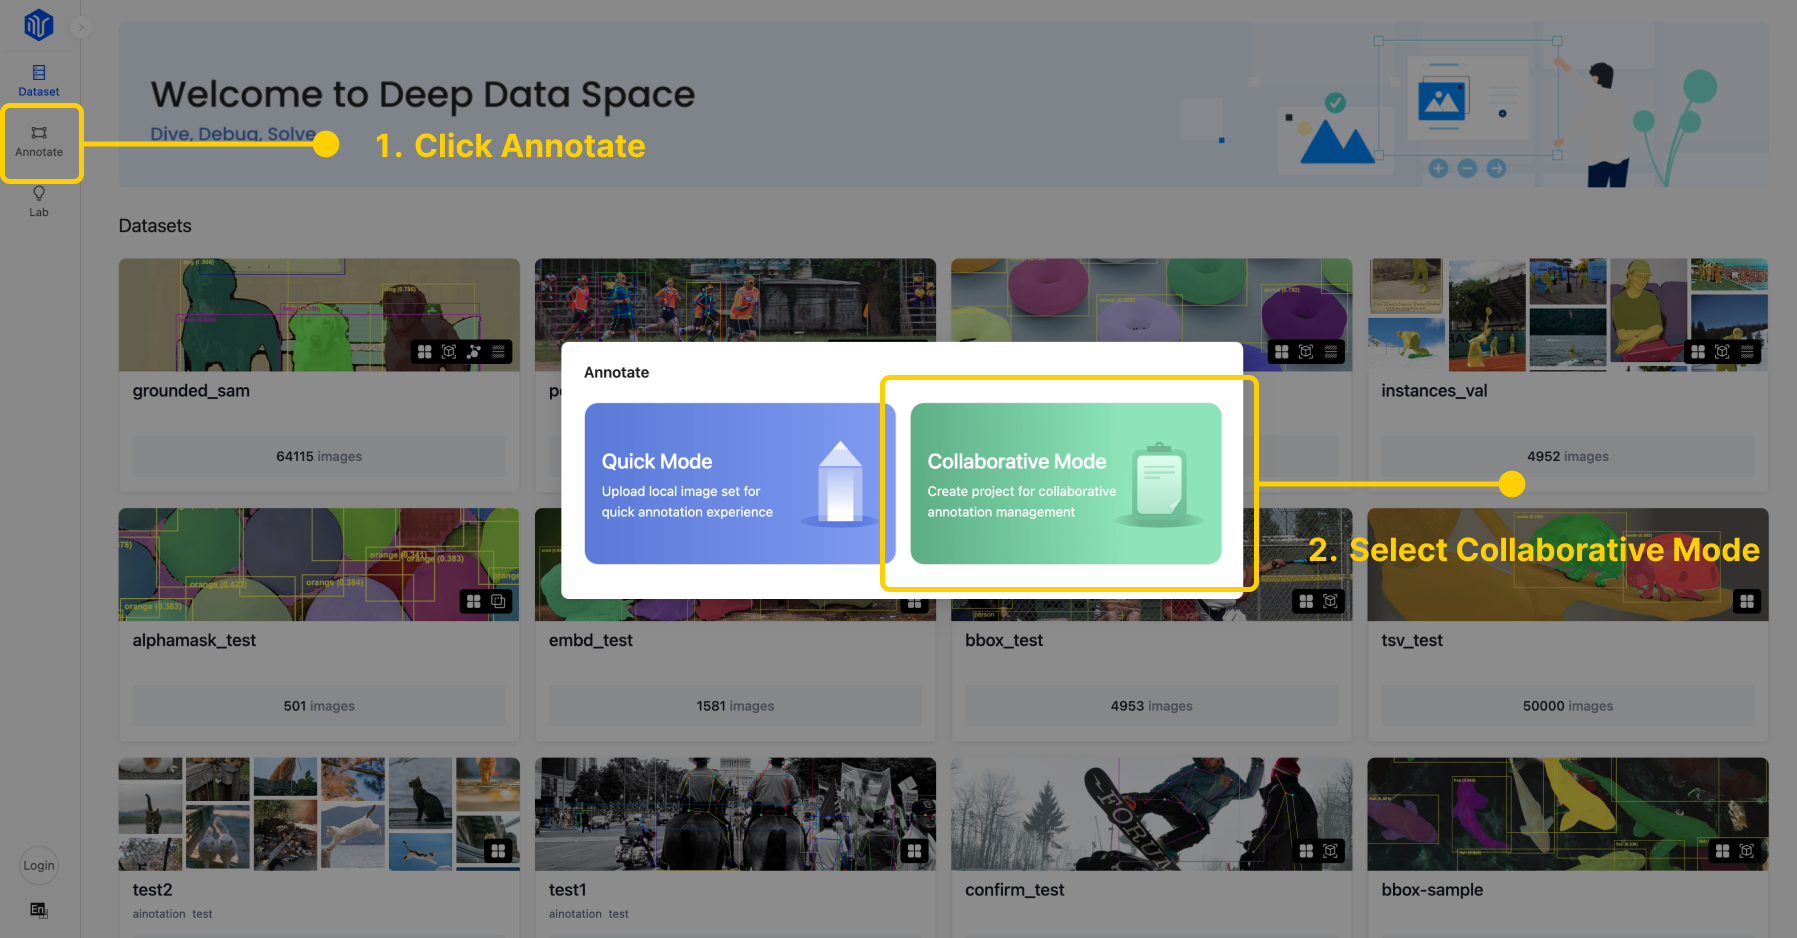This screenshot has height=938, width=1797.
Task: Open the test2 dataset thumbnail
Action: click(319, 814)
